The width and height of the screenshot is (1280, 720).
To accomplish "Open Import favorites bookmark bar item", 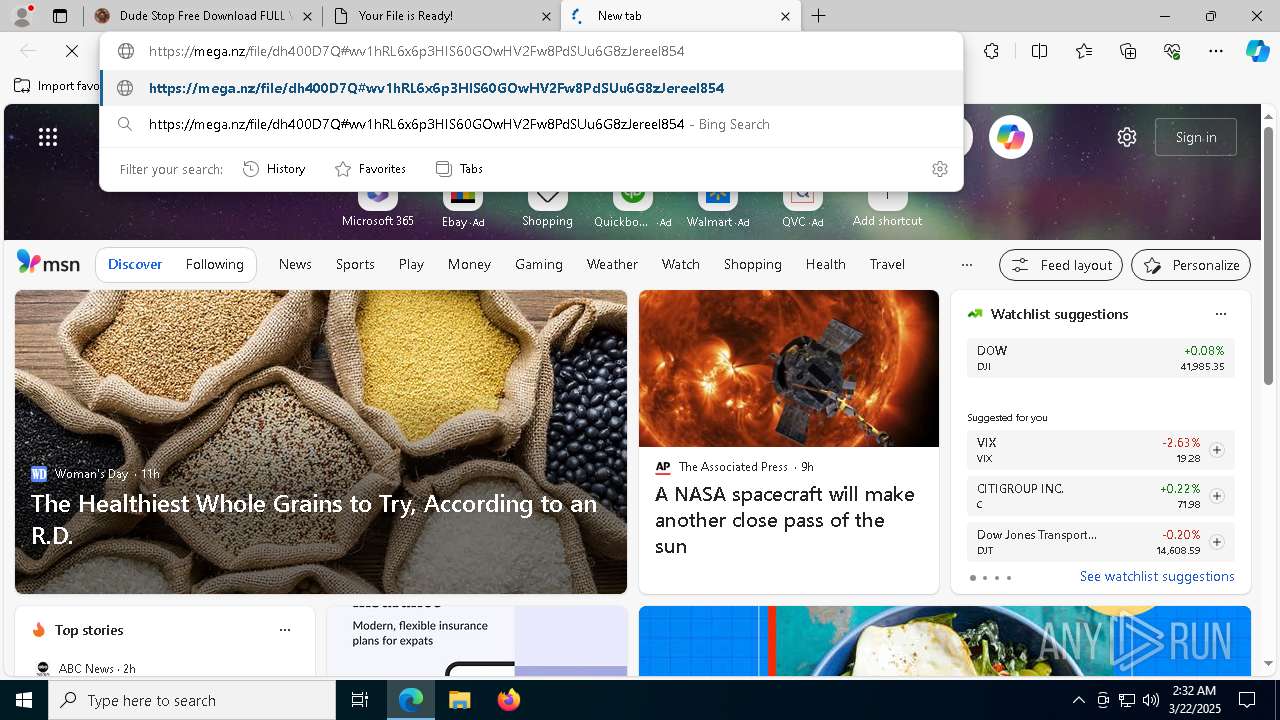I will (x=58, y=86).
